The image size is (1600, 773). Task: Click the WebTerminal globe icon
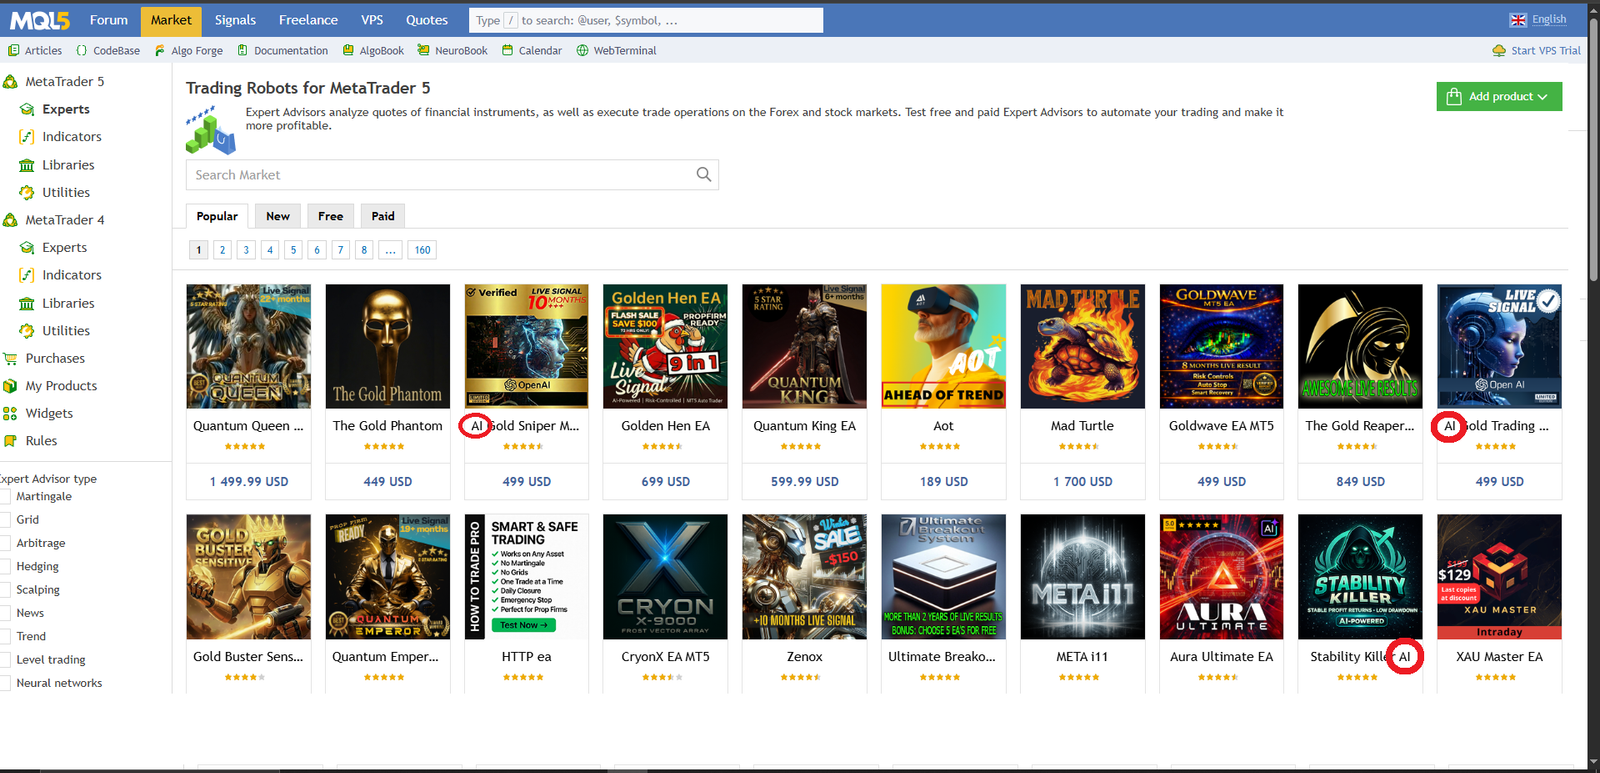pos(582,51)
